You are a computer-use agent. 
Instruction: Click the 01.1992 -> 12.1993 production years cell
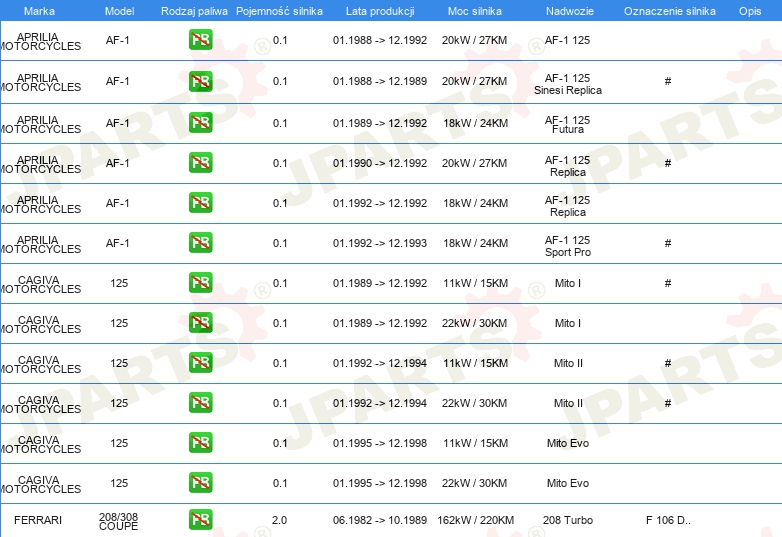[380, 243]
